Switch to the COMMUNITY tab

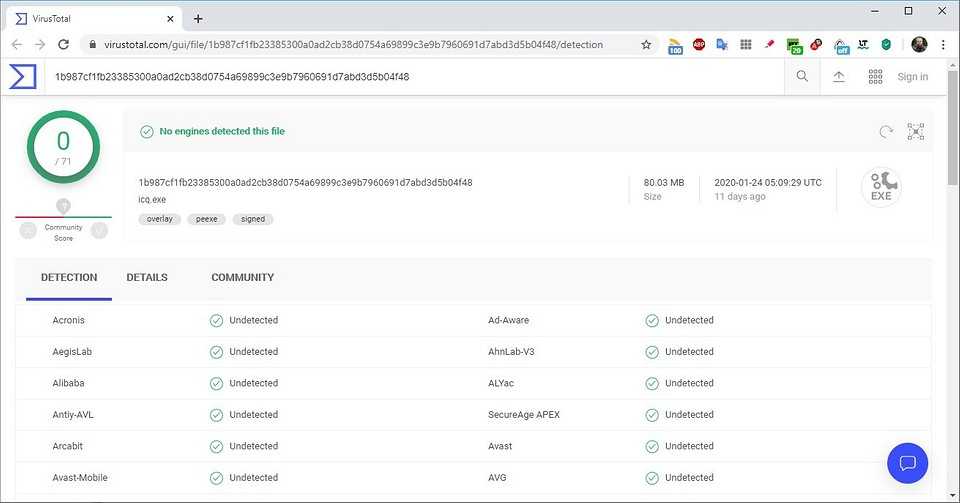(242, 277)
